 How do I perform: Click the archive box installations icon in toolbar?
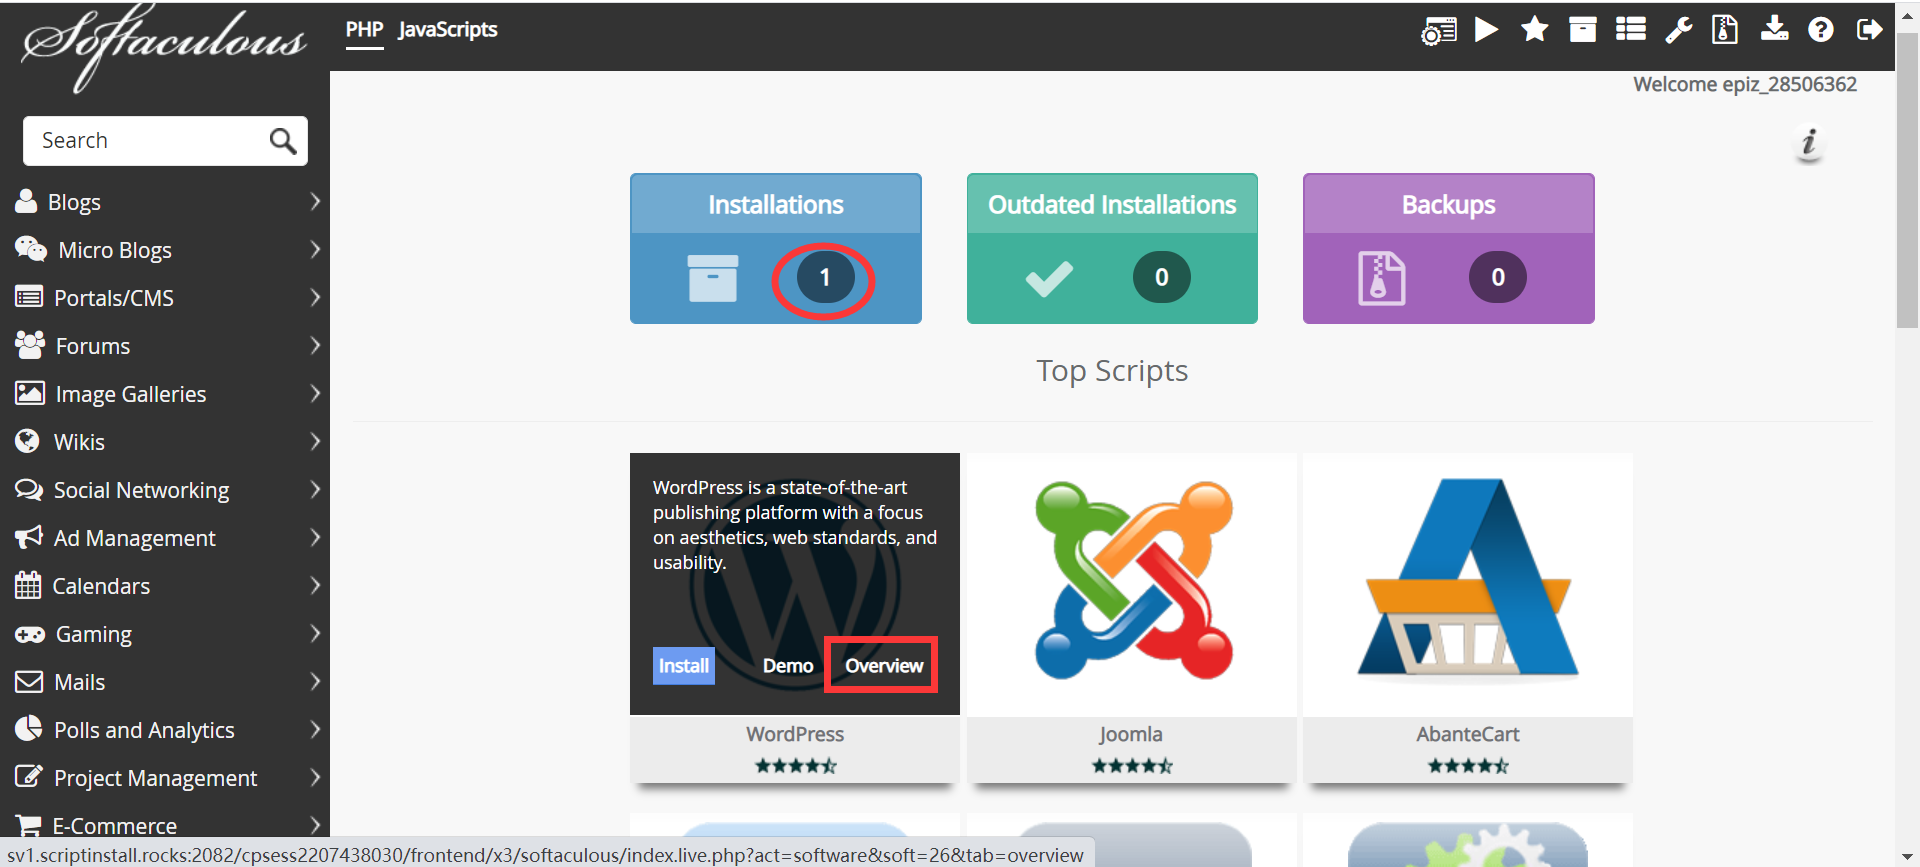click(1582, 30)
